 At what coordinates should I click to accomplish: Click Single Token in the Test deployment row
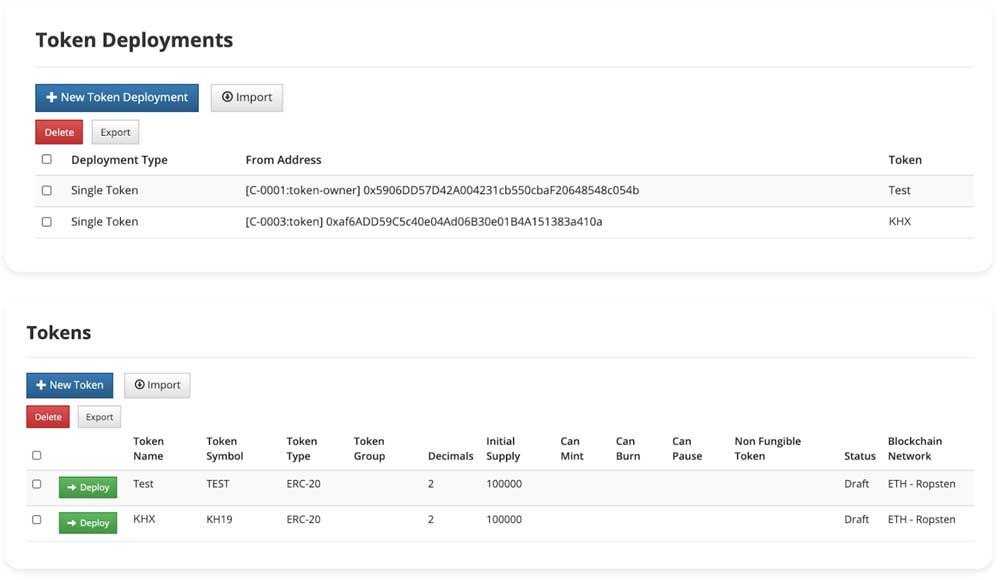point(105,190)
